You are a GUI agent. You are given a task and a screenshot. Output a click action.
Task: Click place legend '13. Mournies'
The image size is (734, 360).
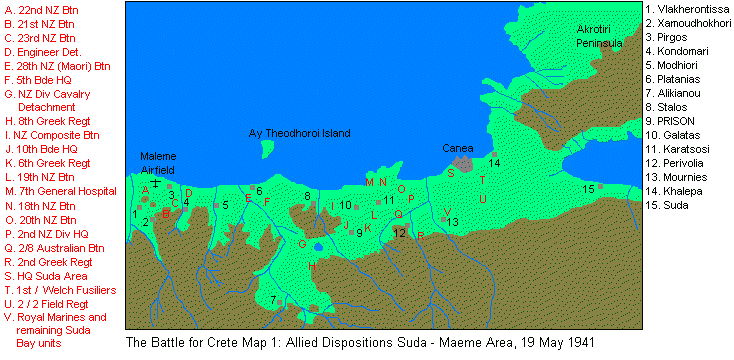coord(676,177)
